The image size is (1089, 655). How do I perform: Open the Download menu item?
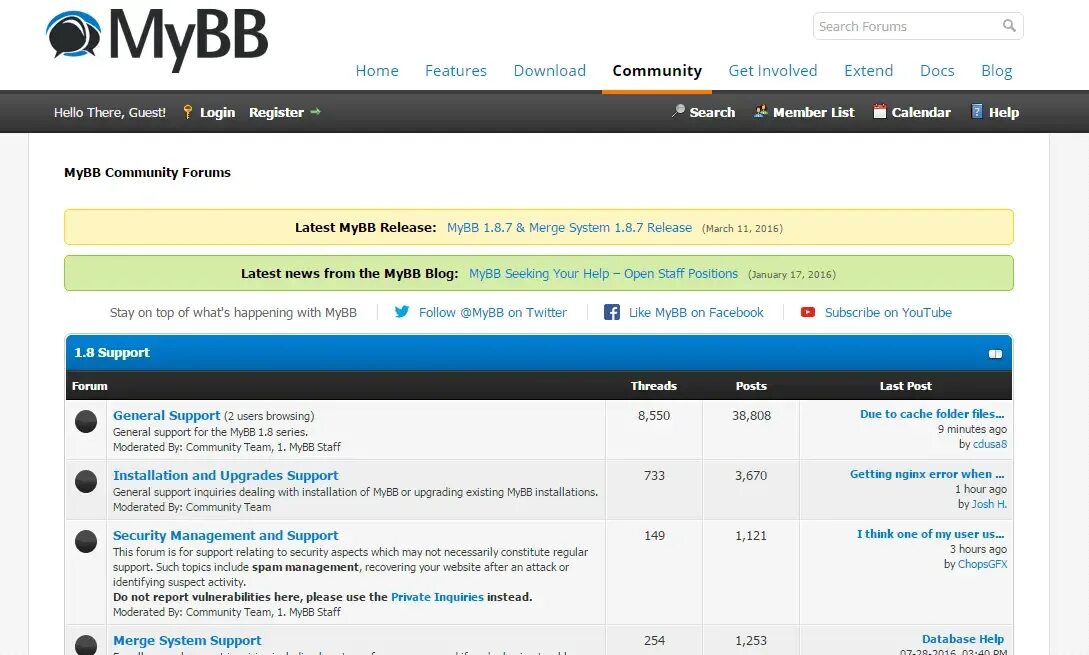coord(549,70)
